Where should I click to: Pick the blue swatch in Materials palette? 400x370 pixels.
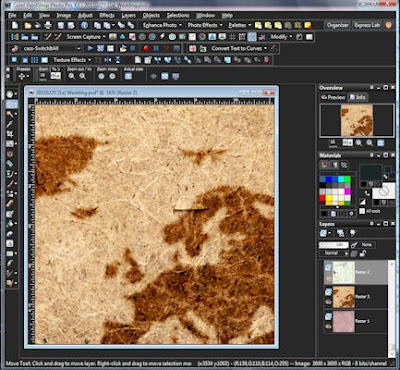330,179
